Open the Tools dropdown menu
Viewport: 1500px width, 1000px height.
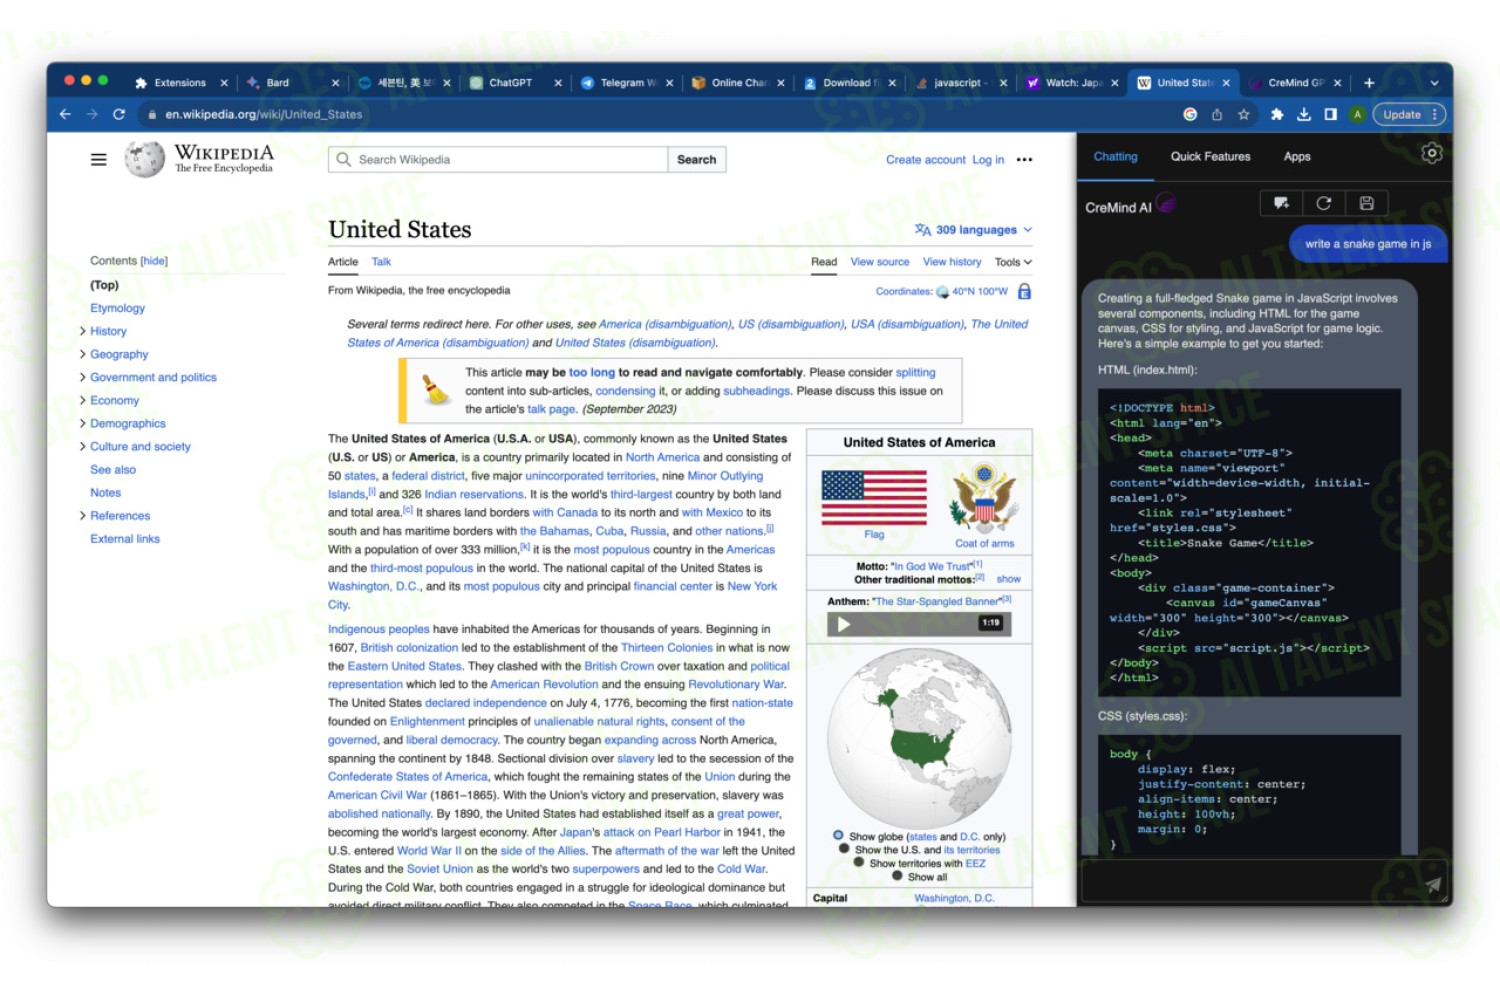pos(1013,262)
